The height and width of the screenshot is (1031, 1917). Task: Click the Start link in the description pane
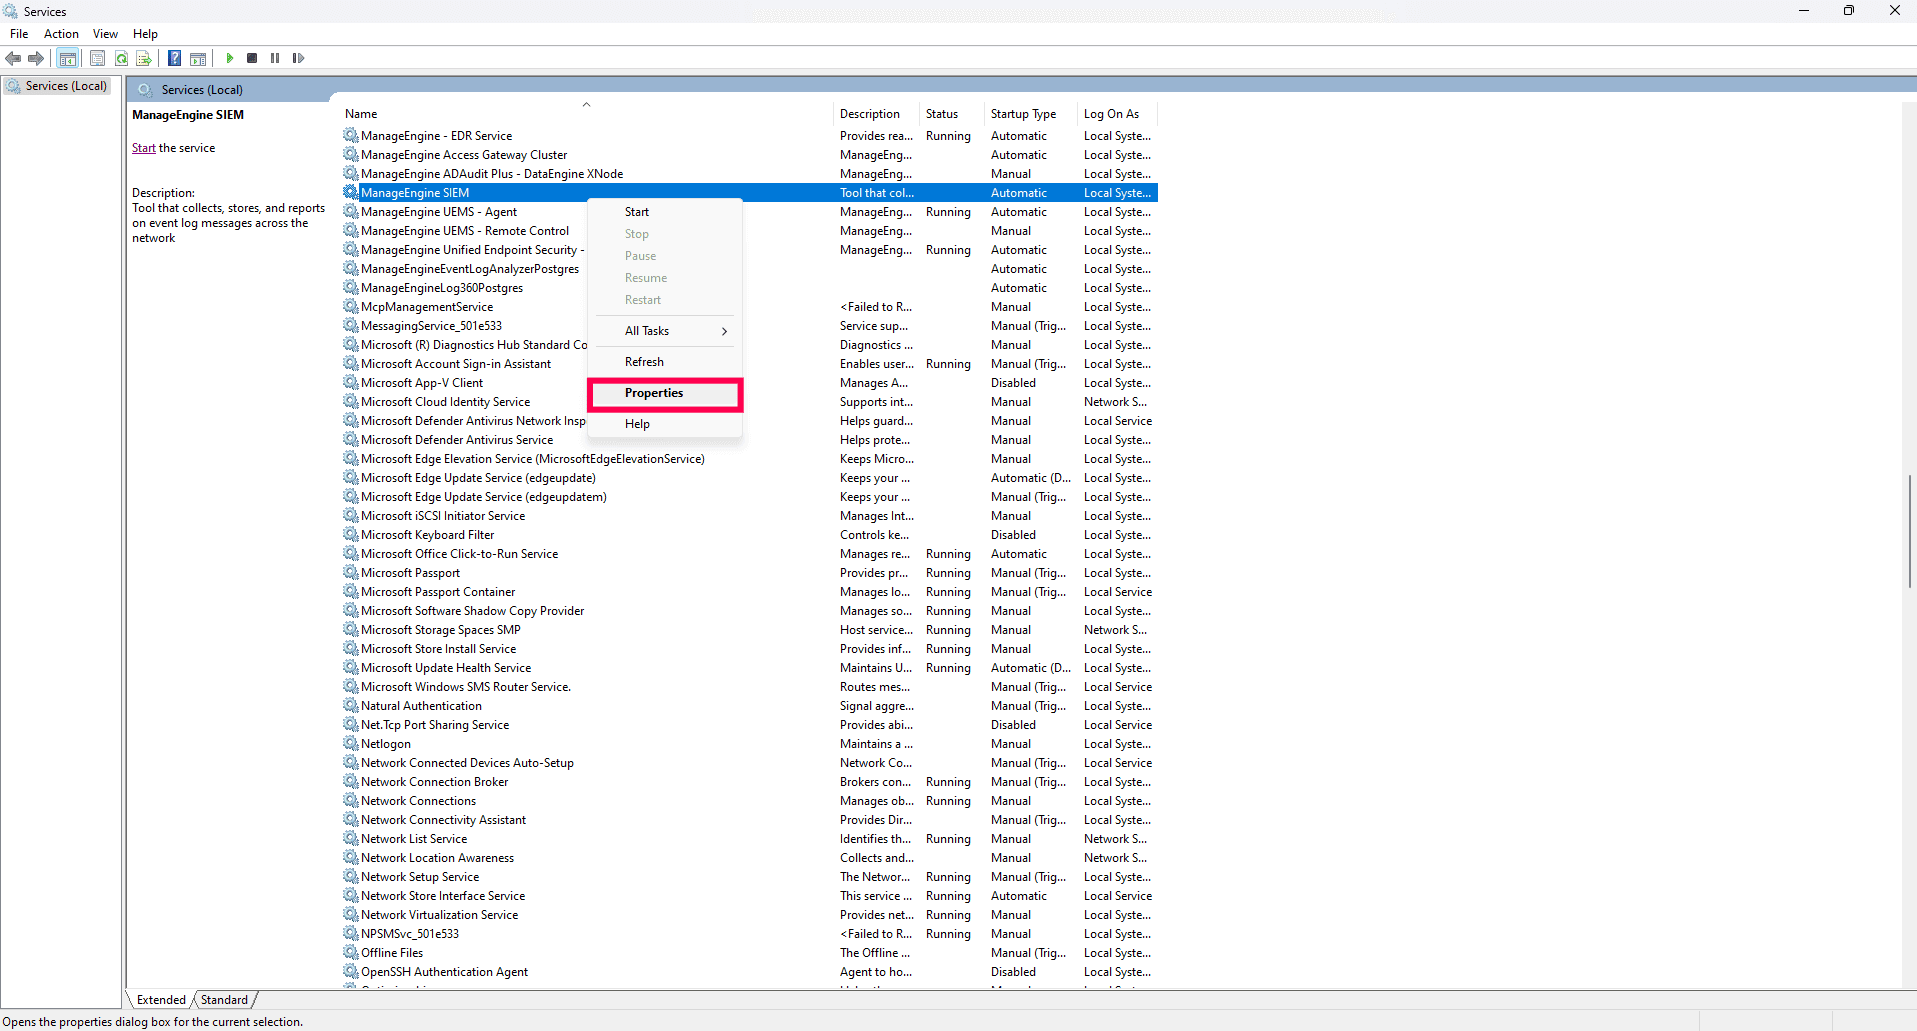tap(143, 148)
